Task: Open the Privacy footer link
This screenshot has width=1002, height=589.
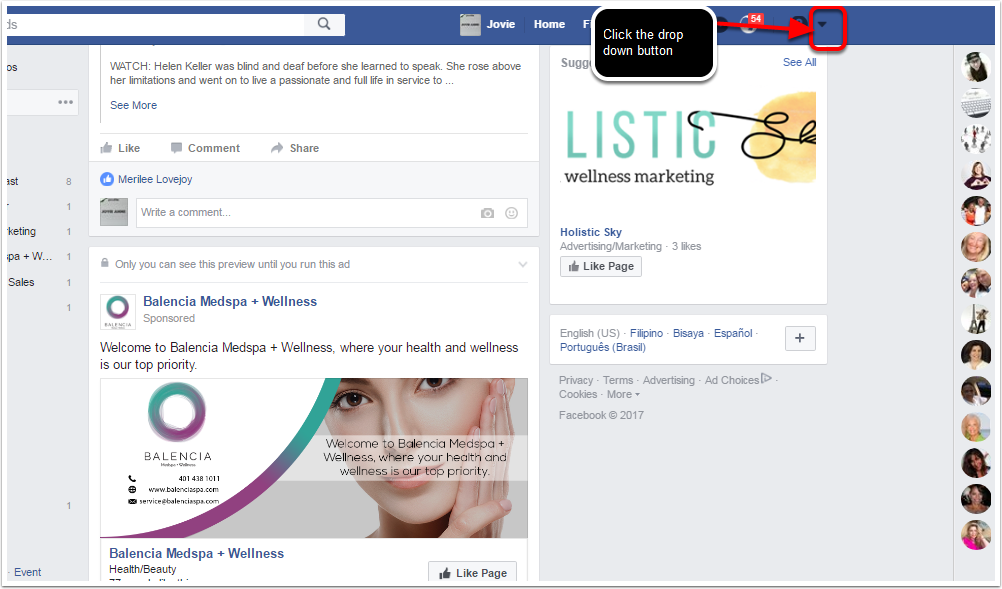Action: (576, 381)
